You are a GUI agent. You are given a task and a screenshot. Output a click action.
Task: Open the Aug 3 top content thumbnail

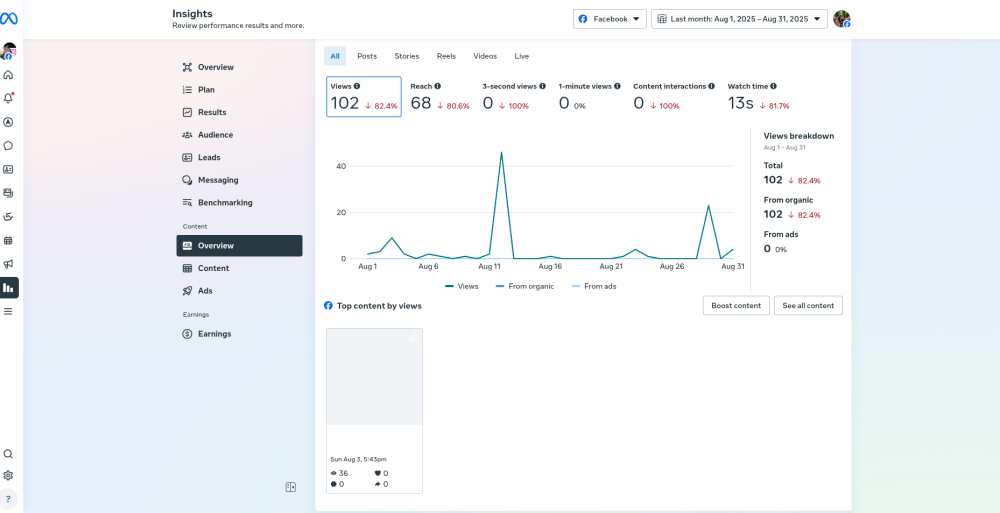tap(374, 377)
